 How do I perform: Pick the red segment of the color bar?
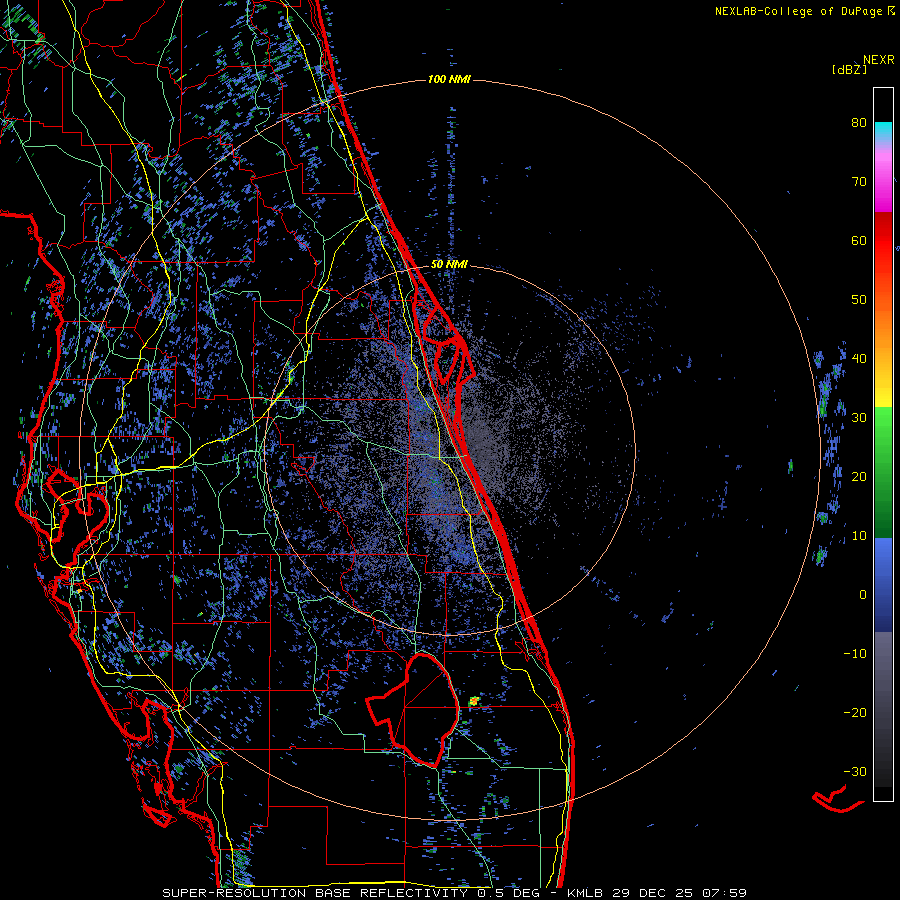[x=883, y=241]
